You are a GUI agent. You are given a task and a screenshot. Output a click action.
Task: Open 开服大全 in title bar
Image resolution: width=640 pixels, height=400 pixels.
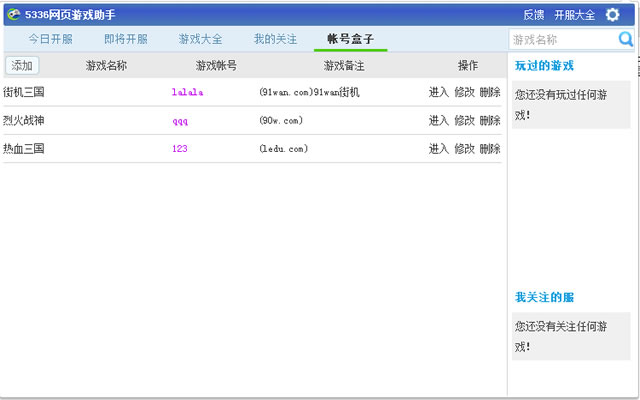coord(574,15)
